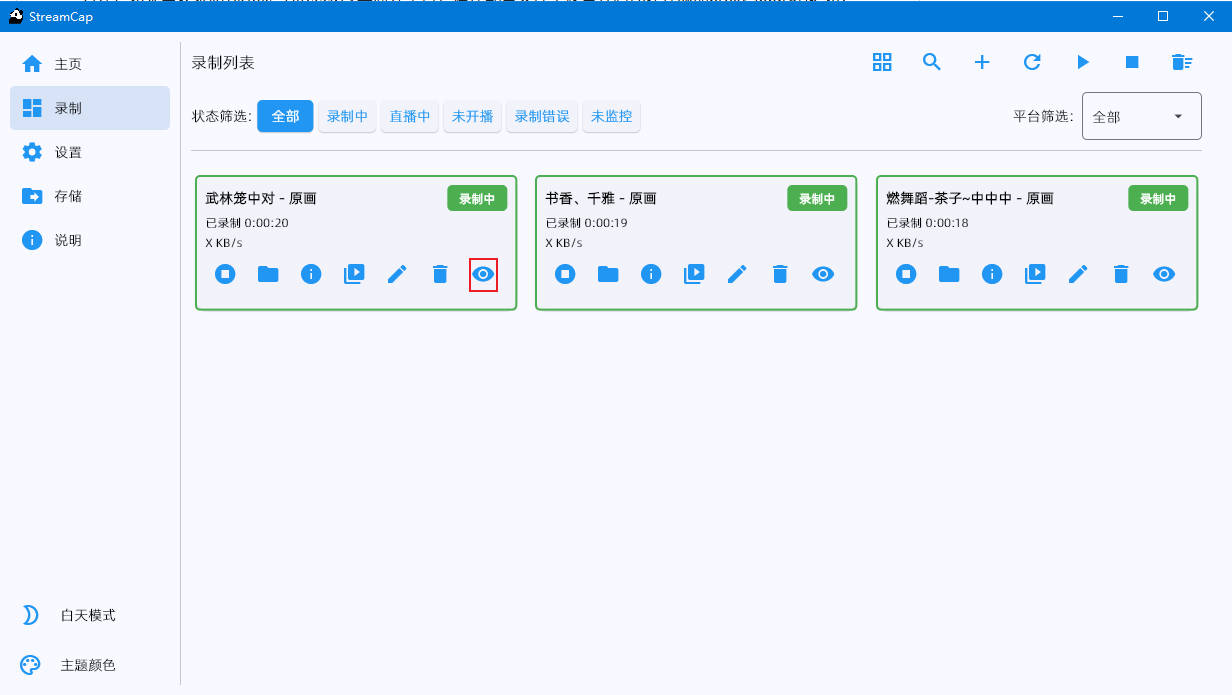Toggle monitoring eye on 燃舞蹈-茶子 card
This screenshot has width=1232, height=695.
1164,274
